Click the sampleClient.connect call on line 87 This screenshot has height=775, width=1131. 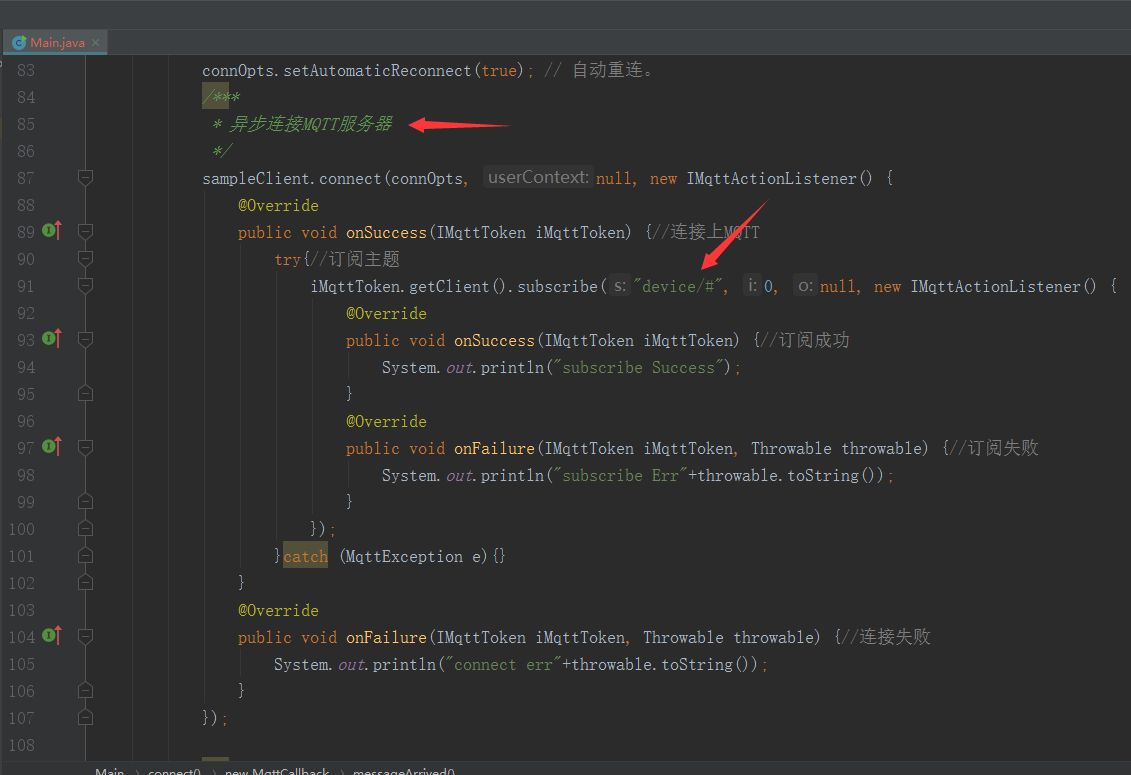291,178
